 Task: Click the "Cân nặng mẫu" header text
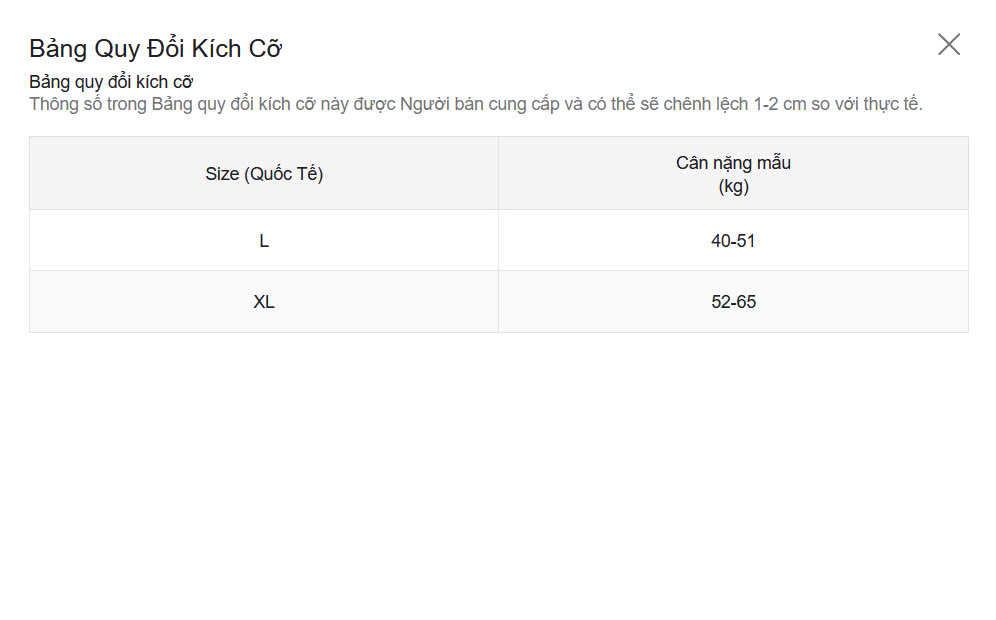[x=733, y=163]
